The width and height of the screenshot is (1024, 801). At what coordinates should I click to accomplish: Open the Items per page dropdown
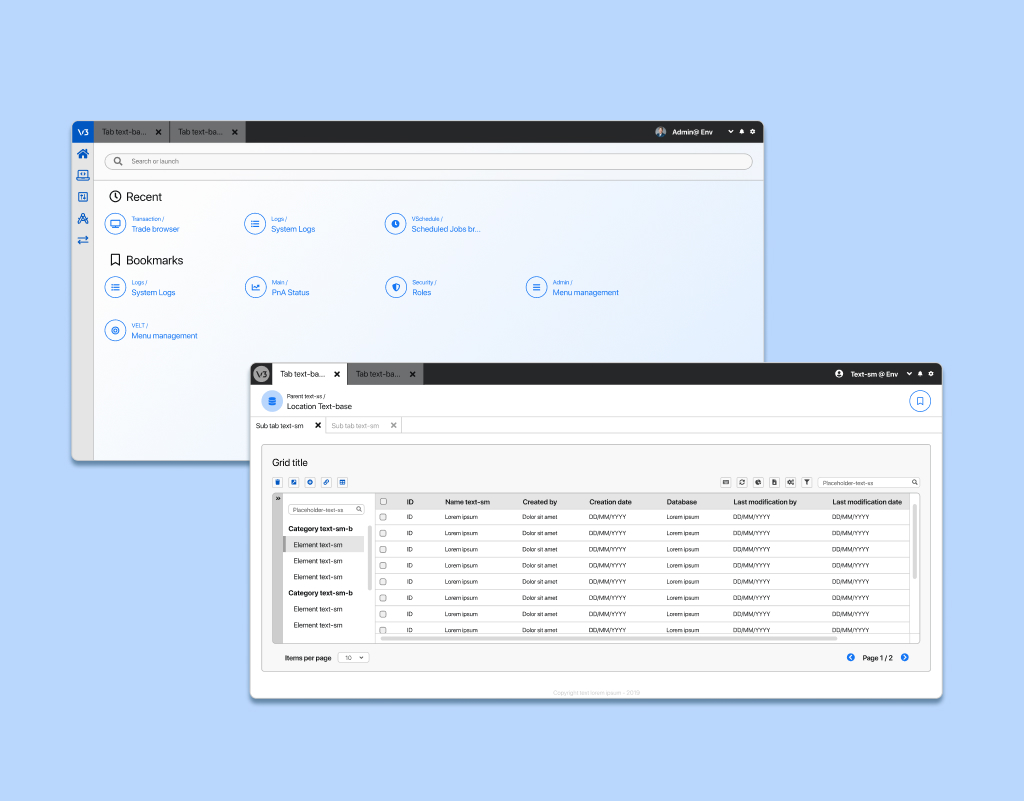click(x=353, y=657)
